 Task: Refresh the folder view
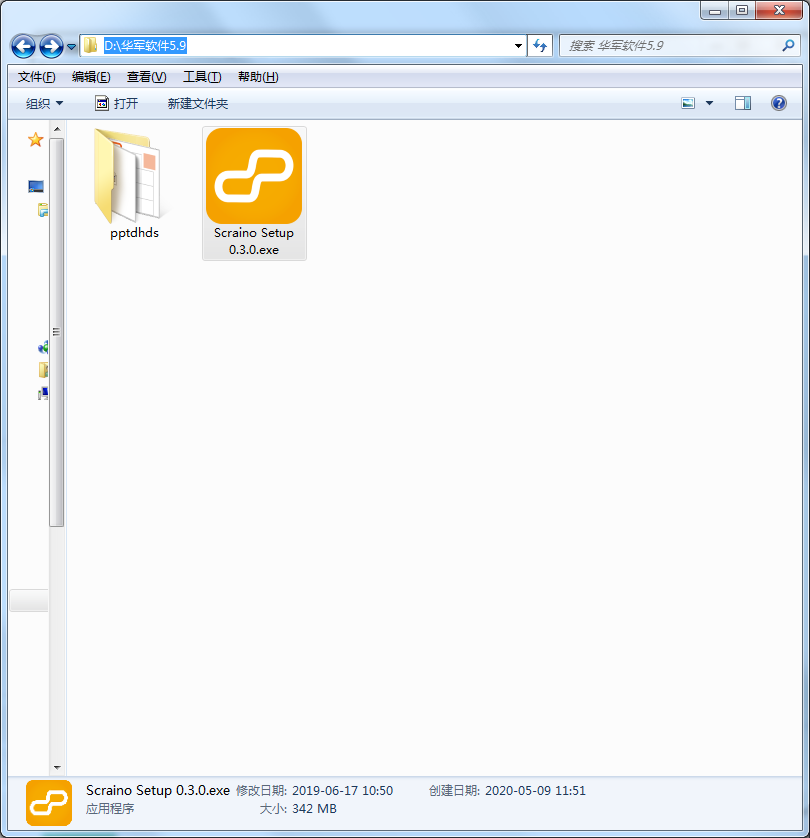point(540,46)
